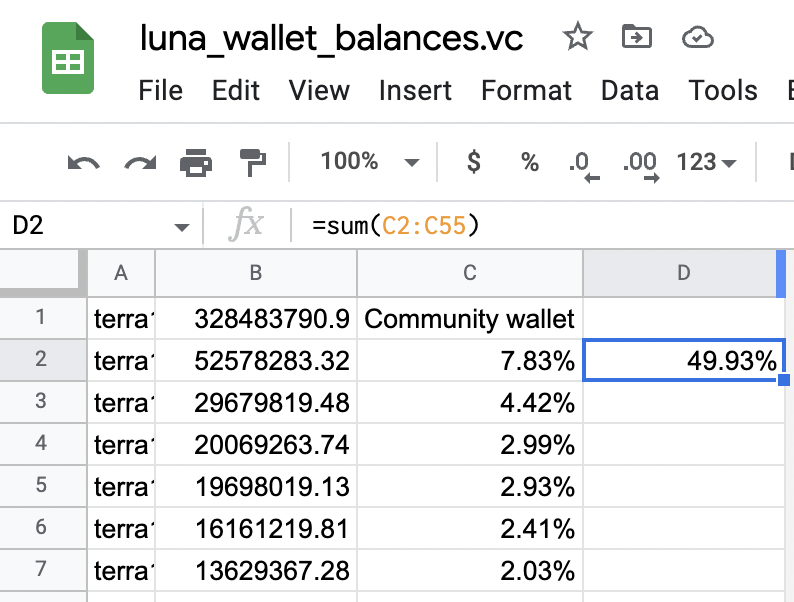Click empty cell D1
The width and height of the screenshot is (794, 602).
[x=684, y=318]
